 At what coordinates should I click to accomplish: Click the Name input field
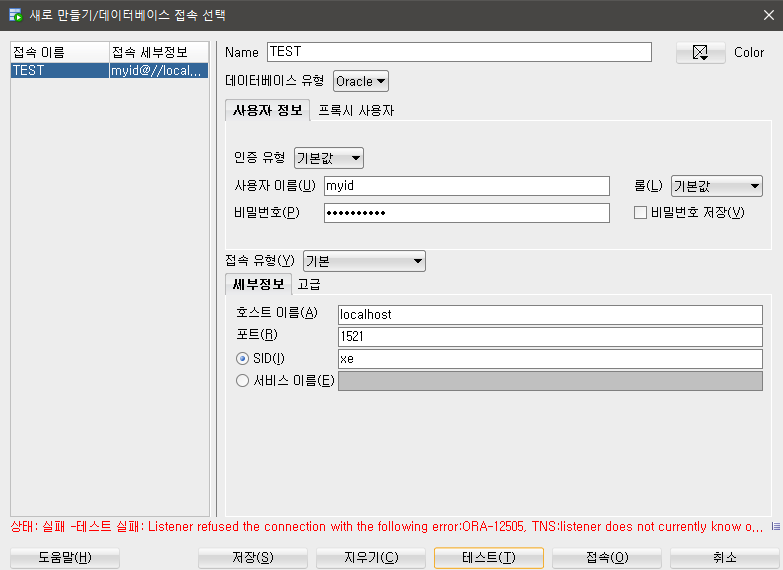click(x=459, y=52)
